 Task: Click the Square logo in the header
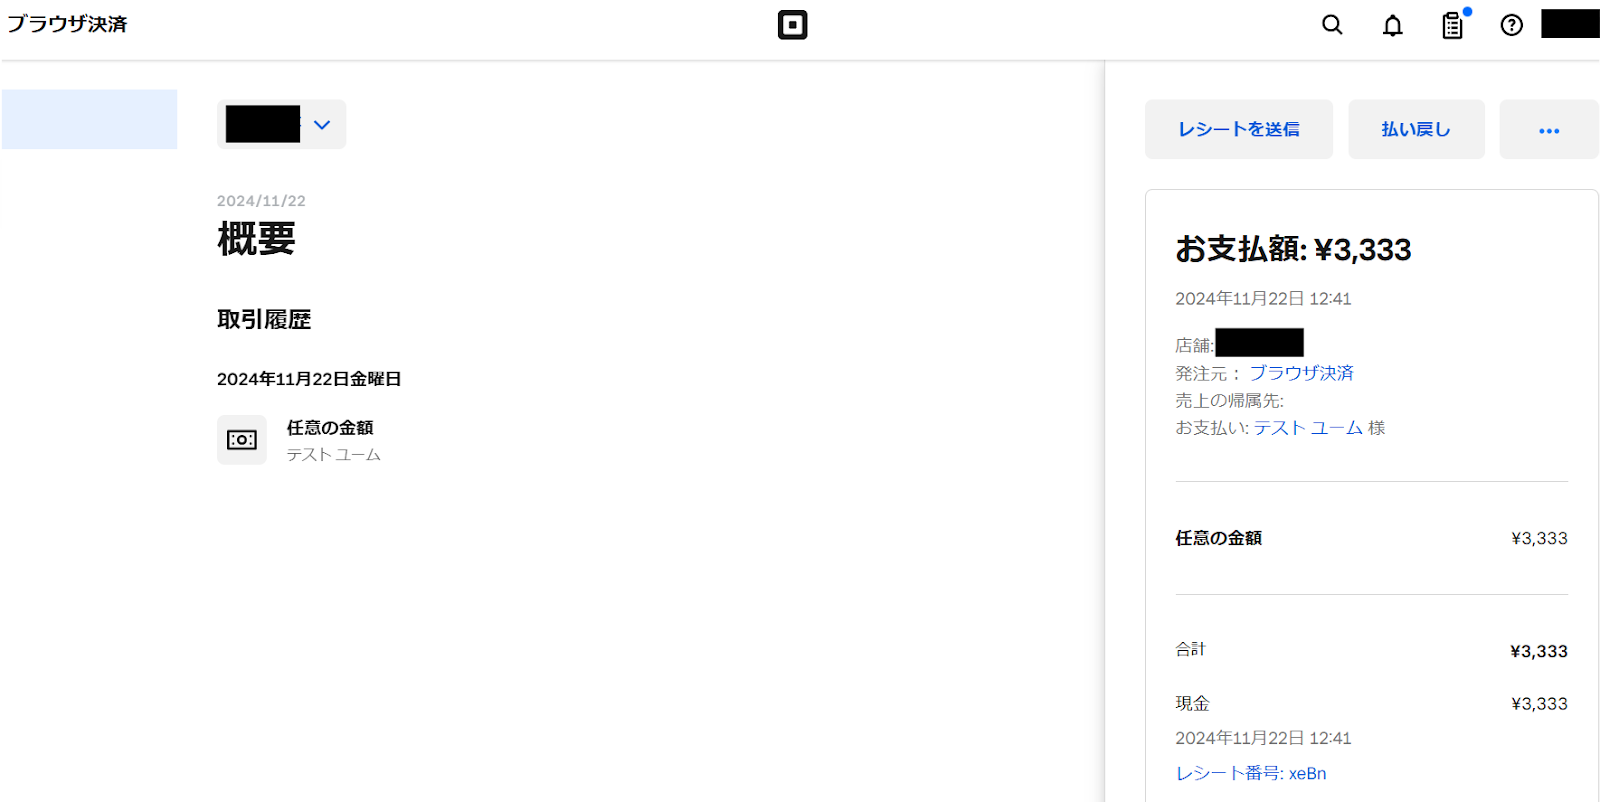(x=792, y=25)
